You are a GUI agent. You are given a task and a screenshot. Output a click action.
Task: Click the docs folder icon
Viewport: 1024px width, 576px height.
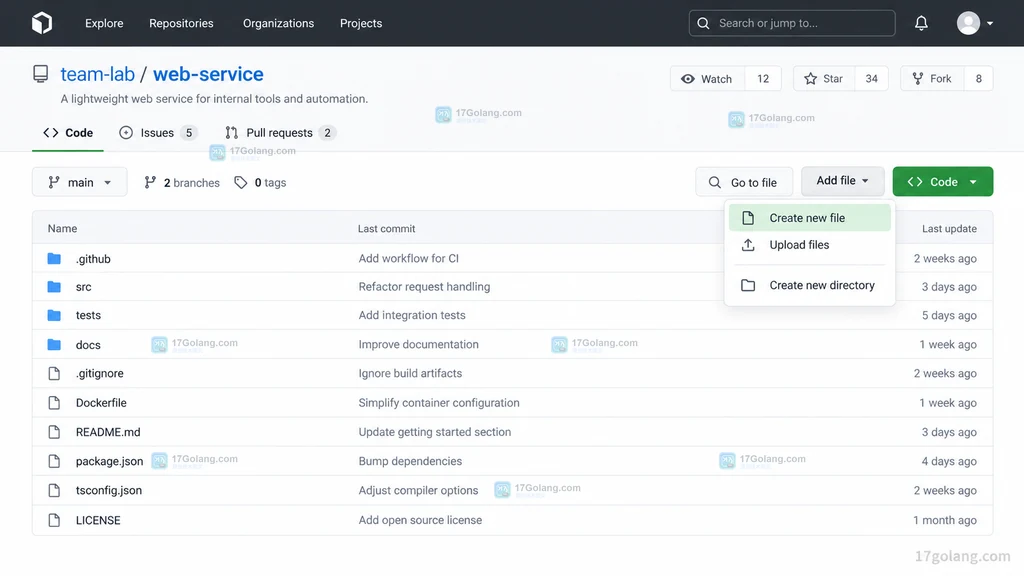(x=54, y=344)
